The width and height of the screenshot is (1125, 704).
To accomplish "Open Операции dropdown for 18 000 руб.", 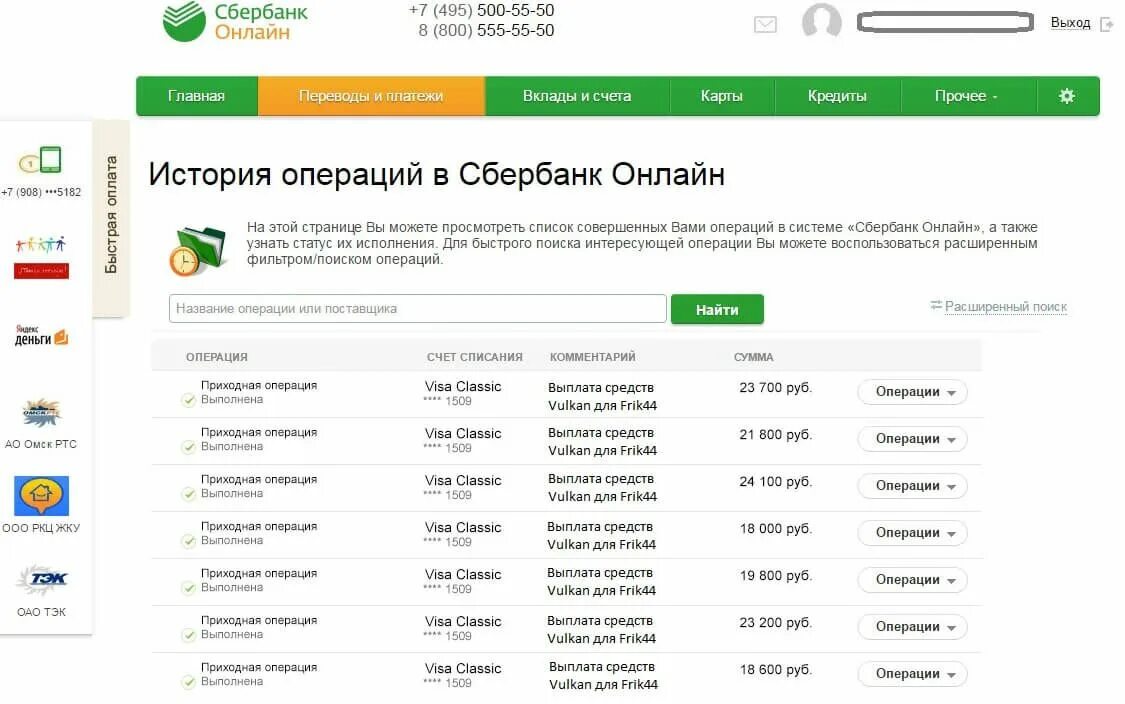I will coord(913,533).
